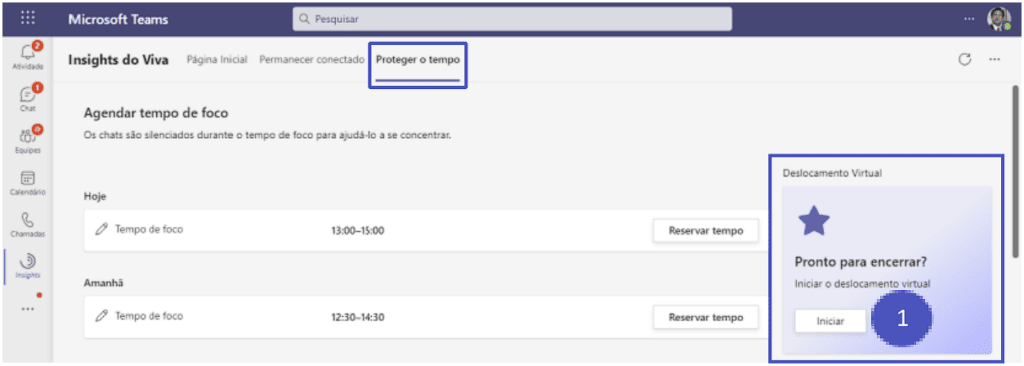Image resolution: width=1024 pixels, height=366 pixels.
Task: Open the app launcher grid icon
Action: coord(28,19)
